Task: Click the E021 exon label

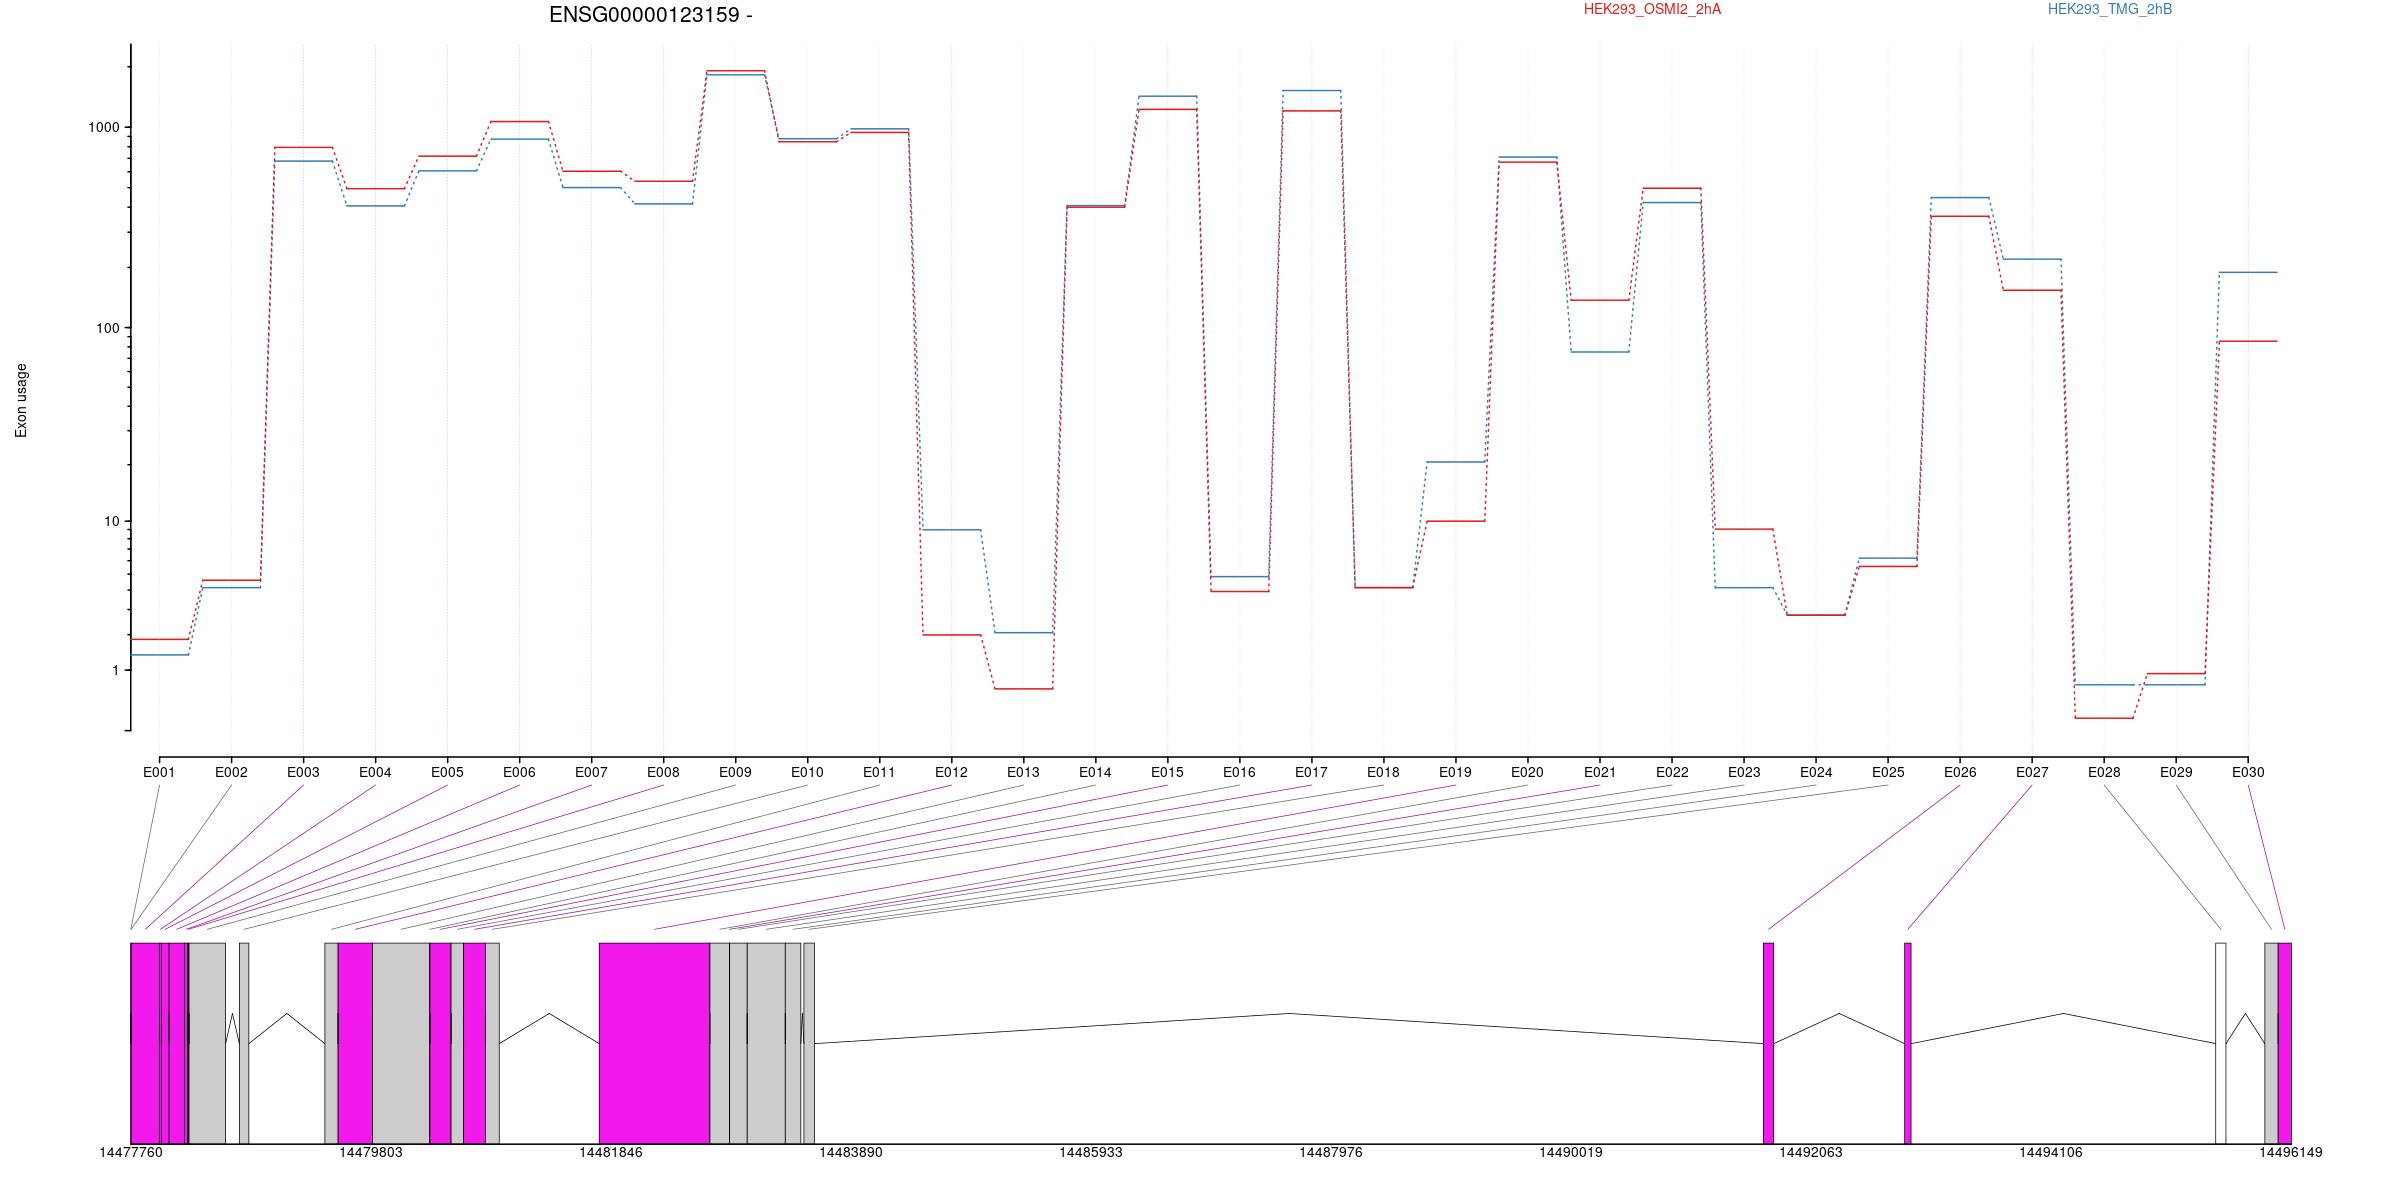Action: pos(1600,772)
